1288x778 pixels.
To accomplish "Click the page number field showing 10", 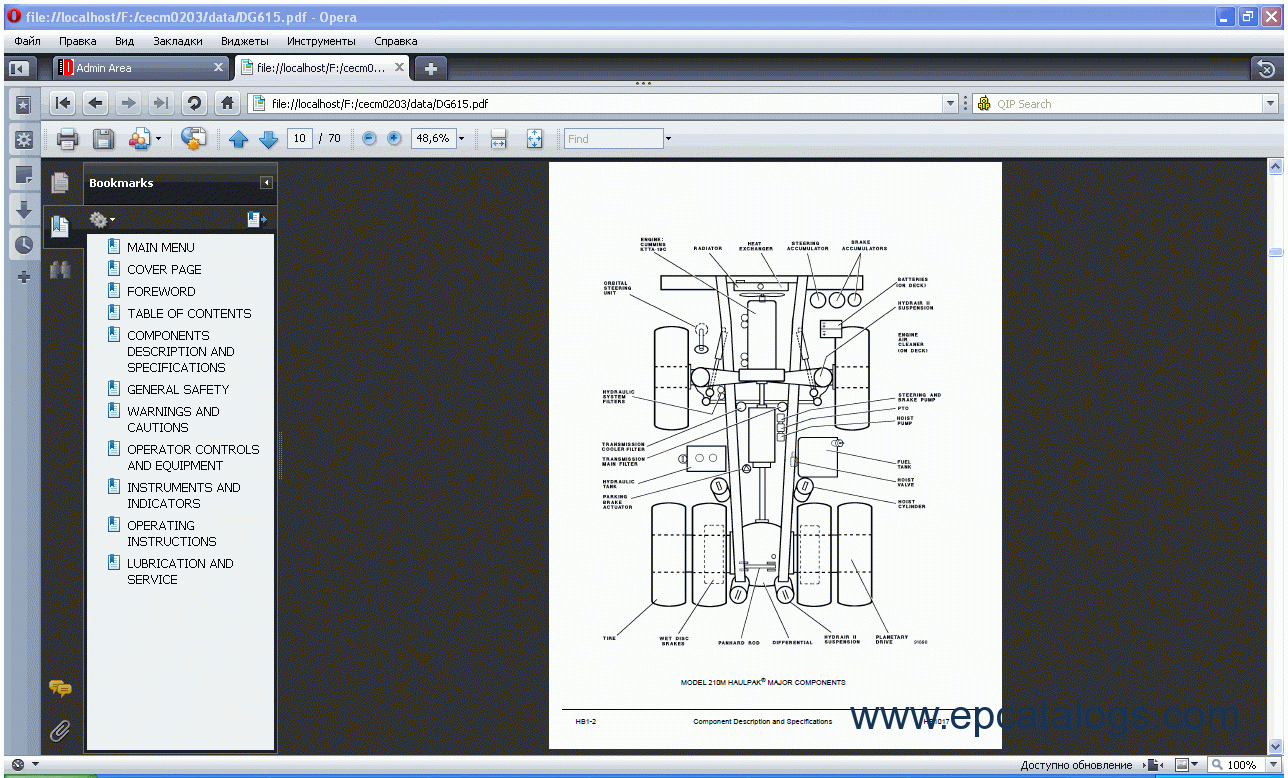I will [x=299, y=139].
